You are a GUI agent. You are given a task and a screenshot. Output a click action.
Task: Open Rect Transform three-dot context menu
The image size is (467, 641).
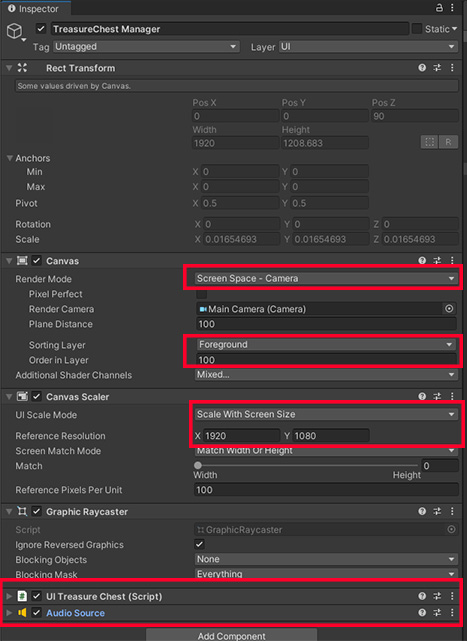[452, 68]
